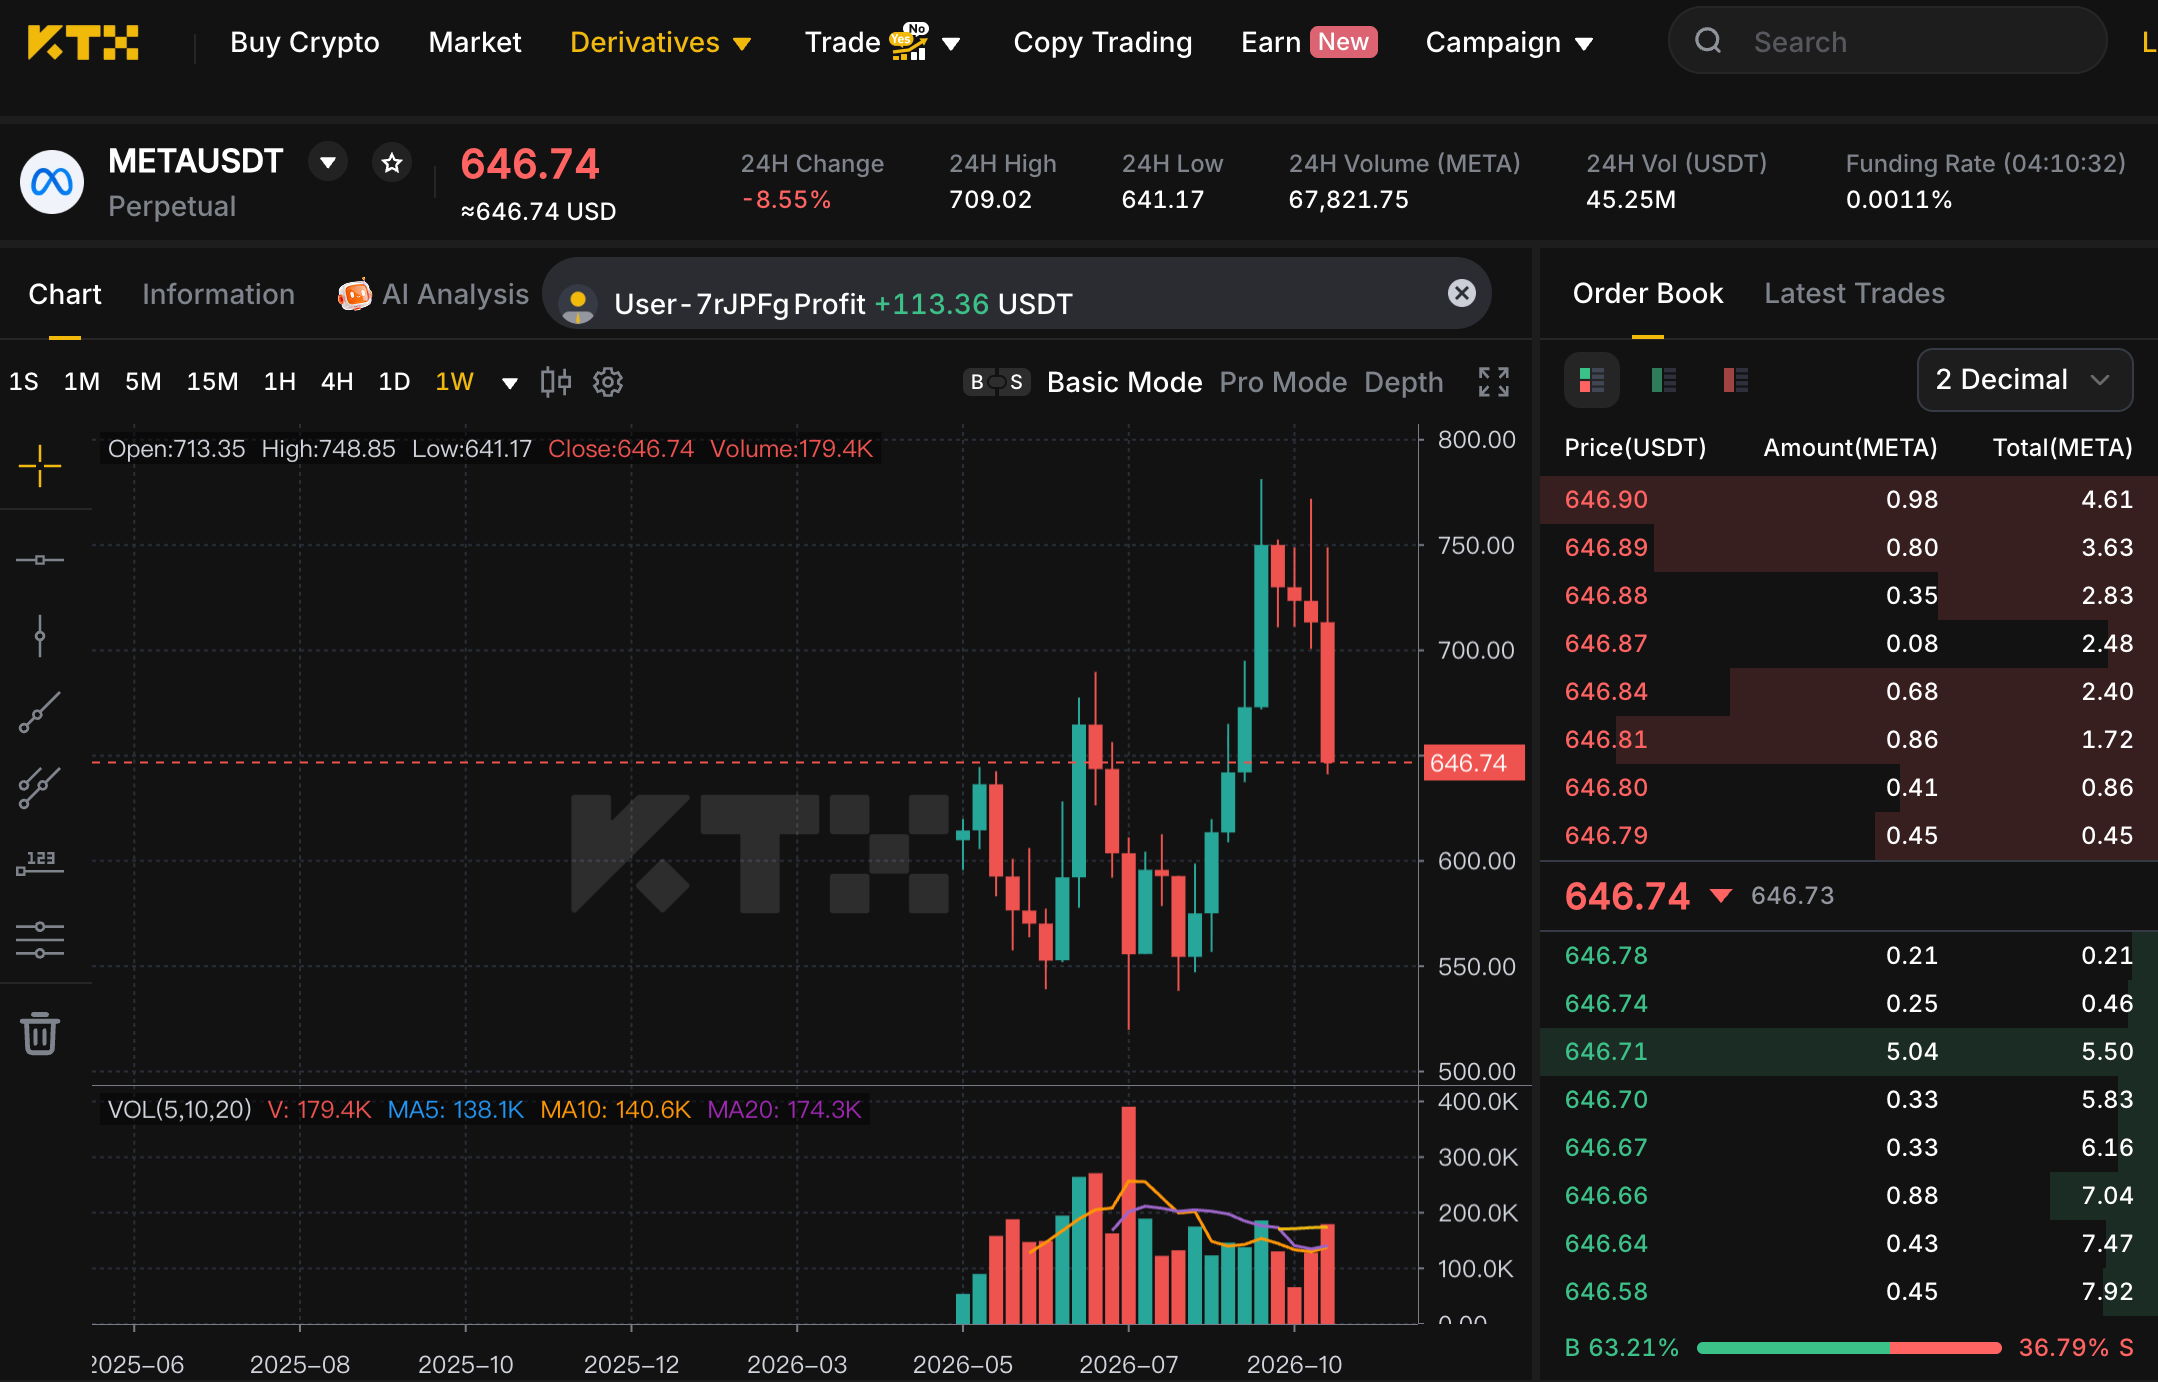Screen dimensions: 2158x1382
Task: Click the buy/sell ratio bar
Action: (1849, 1348)
